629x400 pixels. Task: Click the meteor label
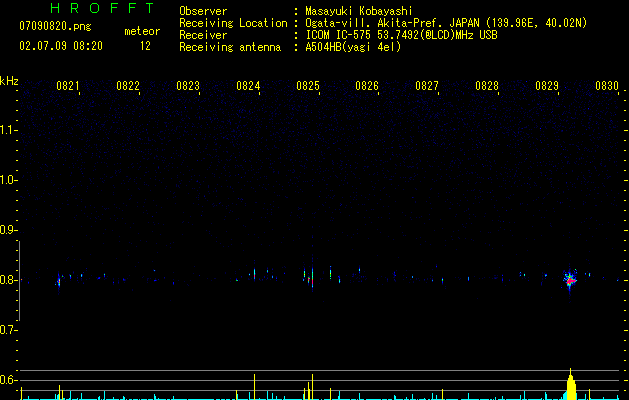coord(142,31)
